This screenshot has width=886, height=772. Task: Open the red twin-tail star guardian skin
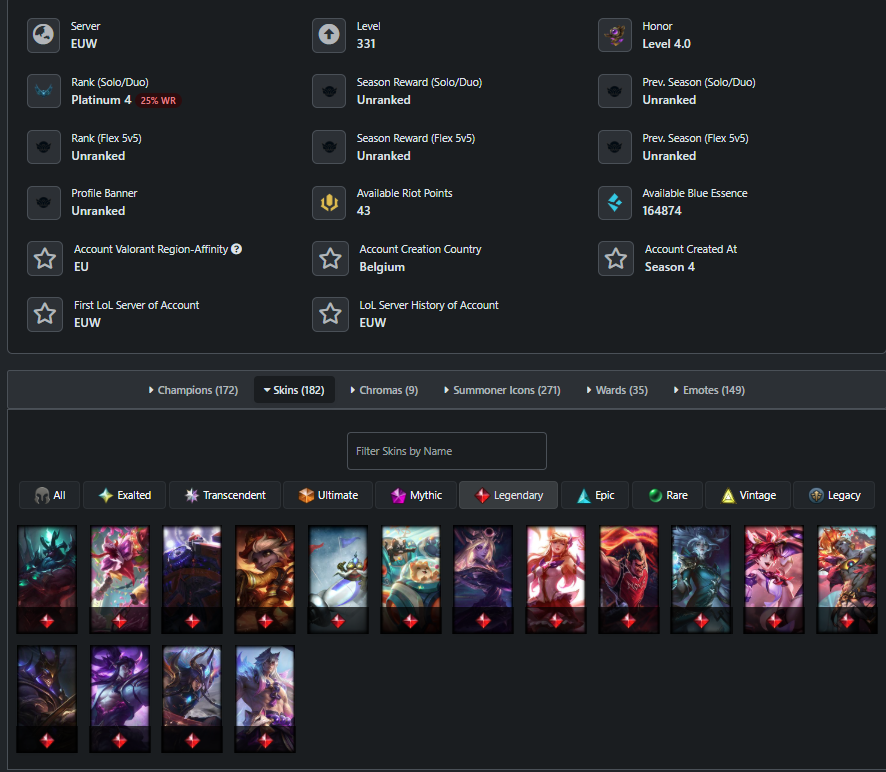point(774,579)
